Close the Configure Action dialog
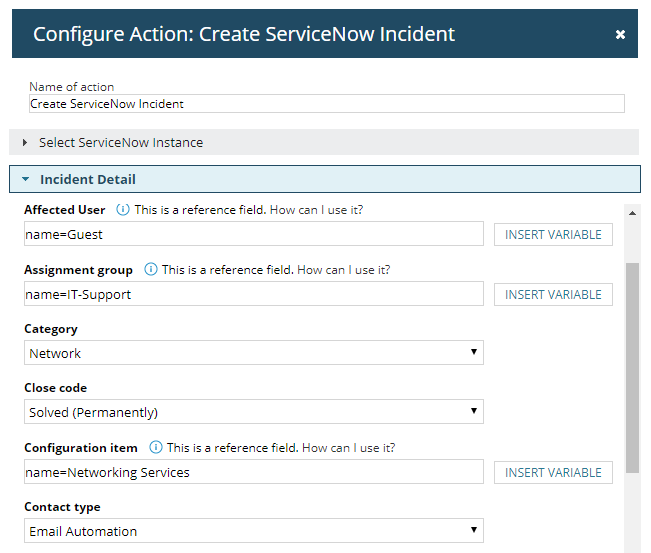 tap(620, 35)
